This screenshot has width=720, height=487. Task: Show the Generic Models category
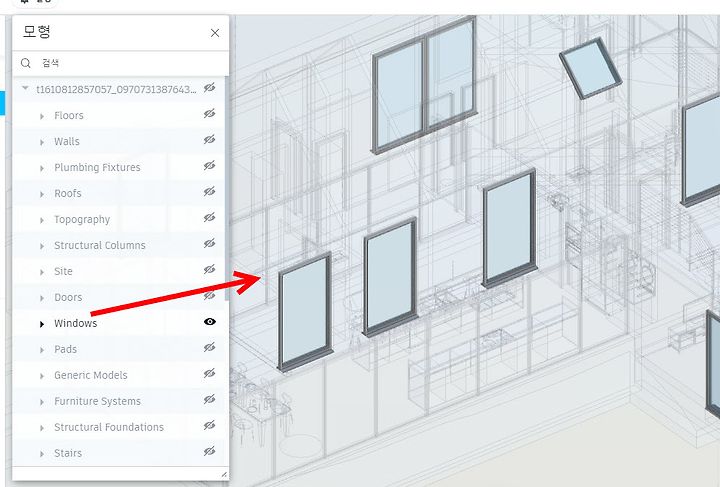209,374
